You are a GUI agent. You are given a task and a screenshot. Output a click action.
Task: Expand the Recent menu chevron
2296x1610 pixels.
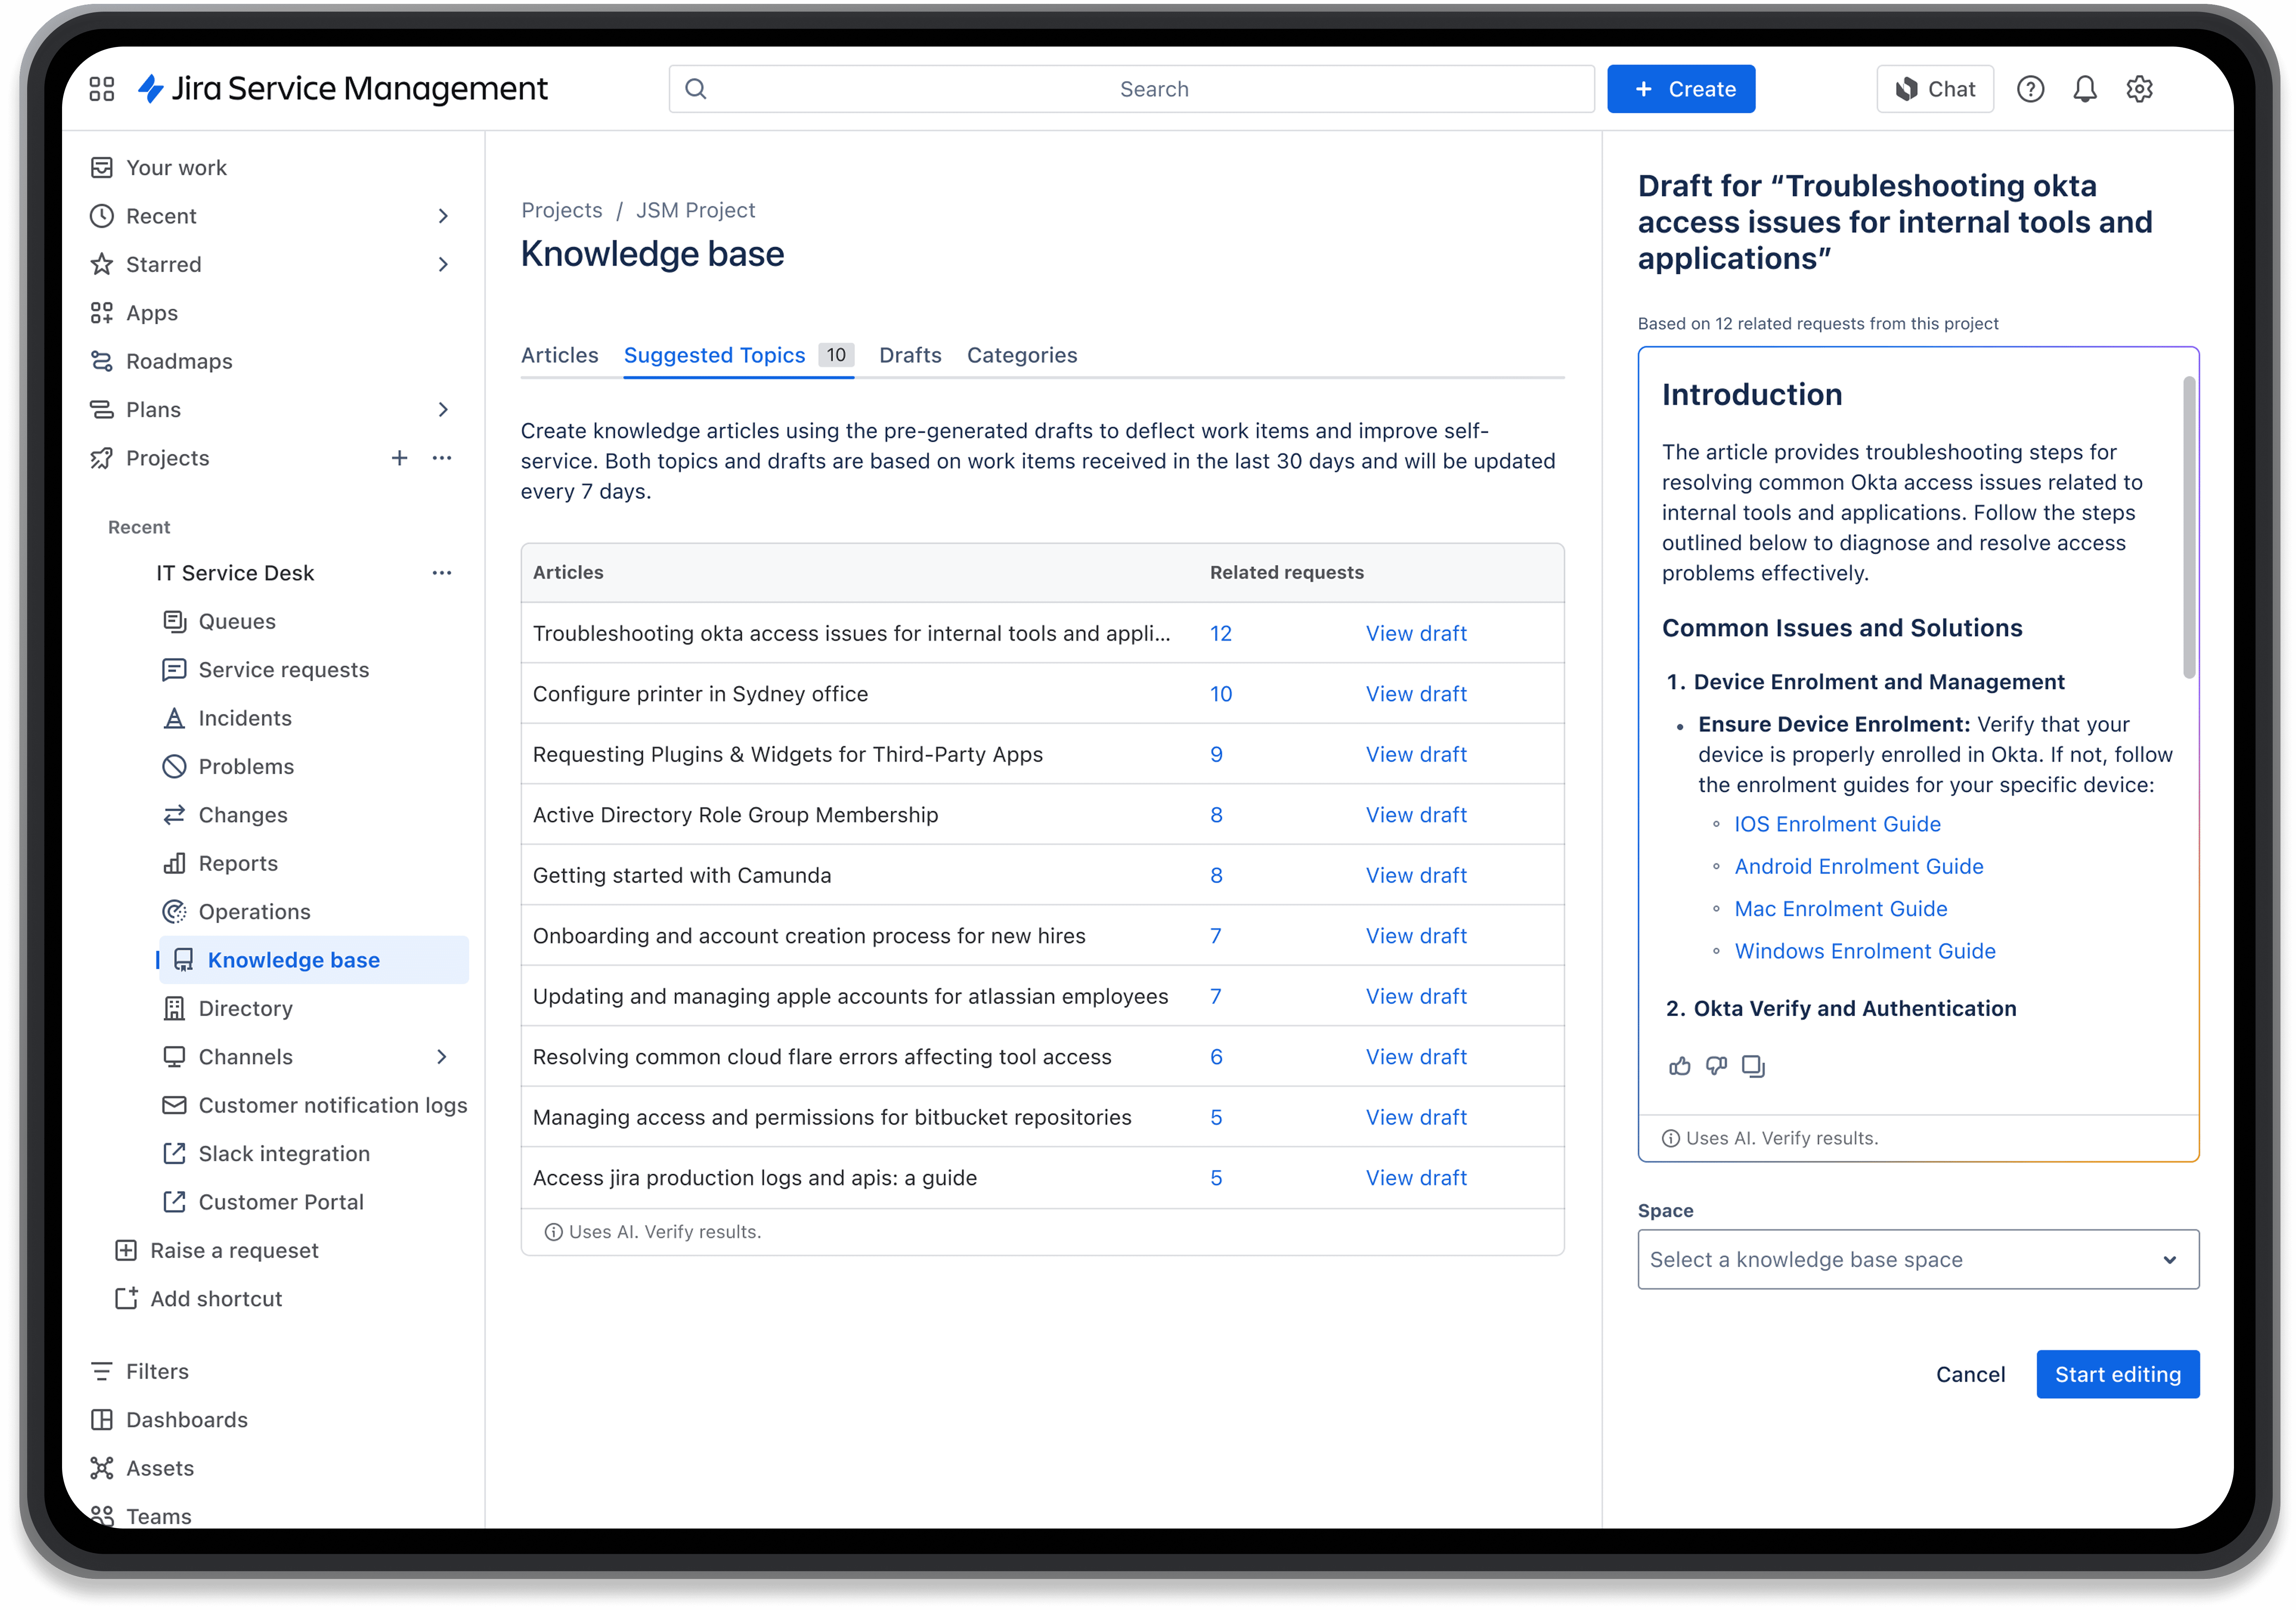(x=443, y=216)
